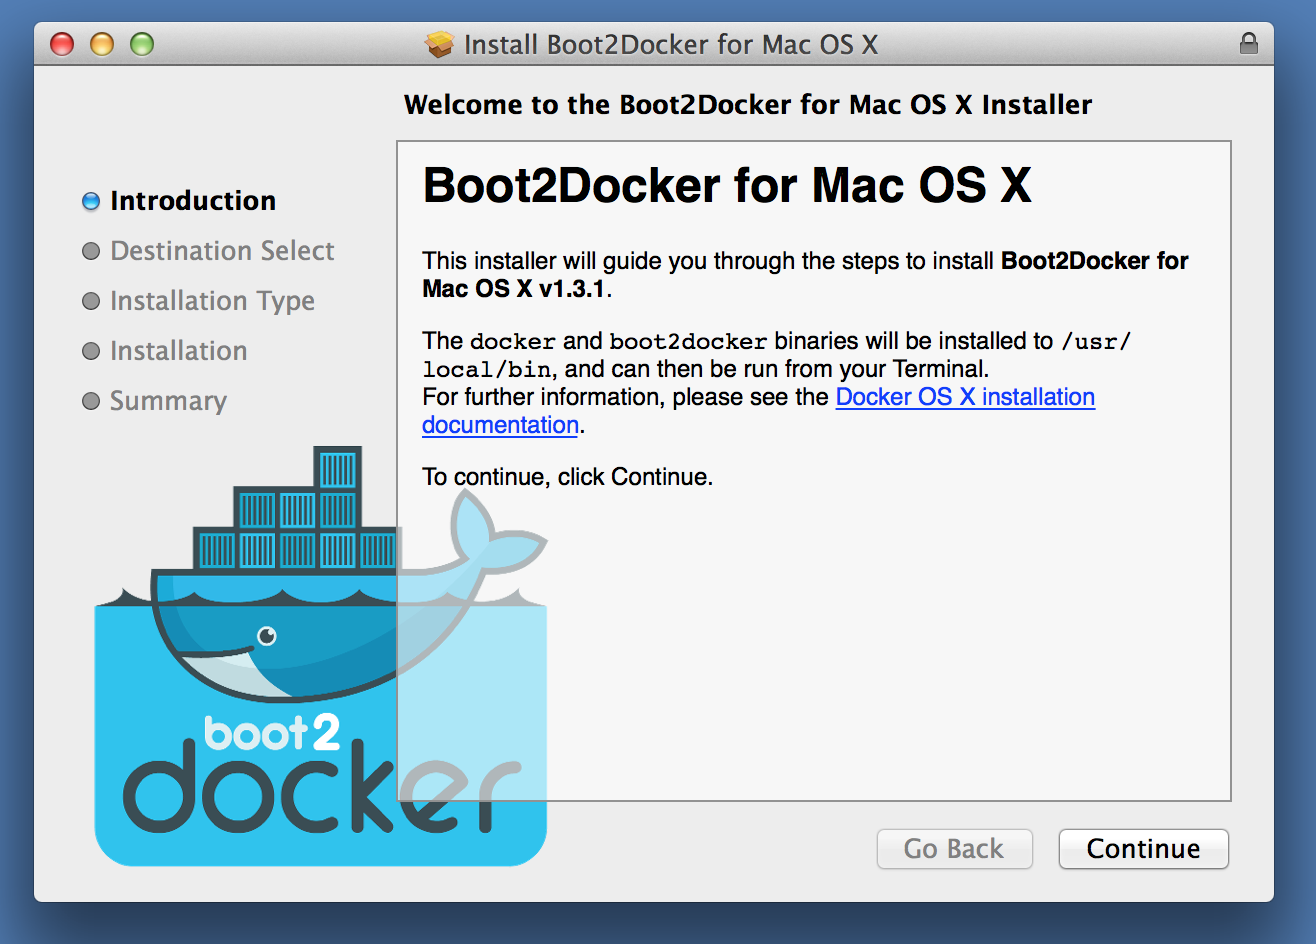Screen dimensions: 1316x944
Task: Zoom the installer window with green button
Action: click(142, 44)
